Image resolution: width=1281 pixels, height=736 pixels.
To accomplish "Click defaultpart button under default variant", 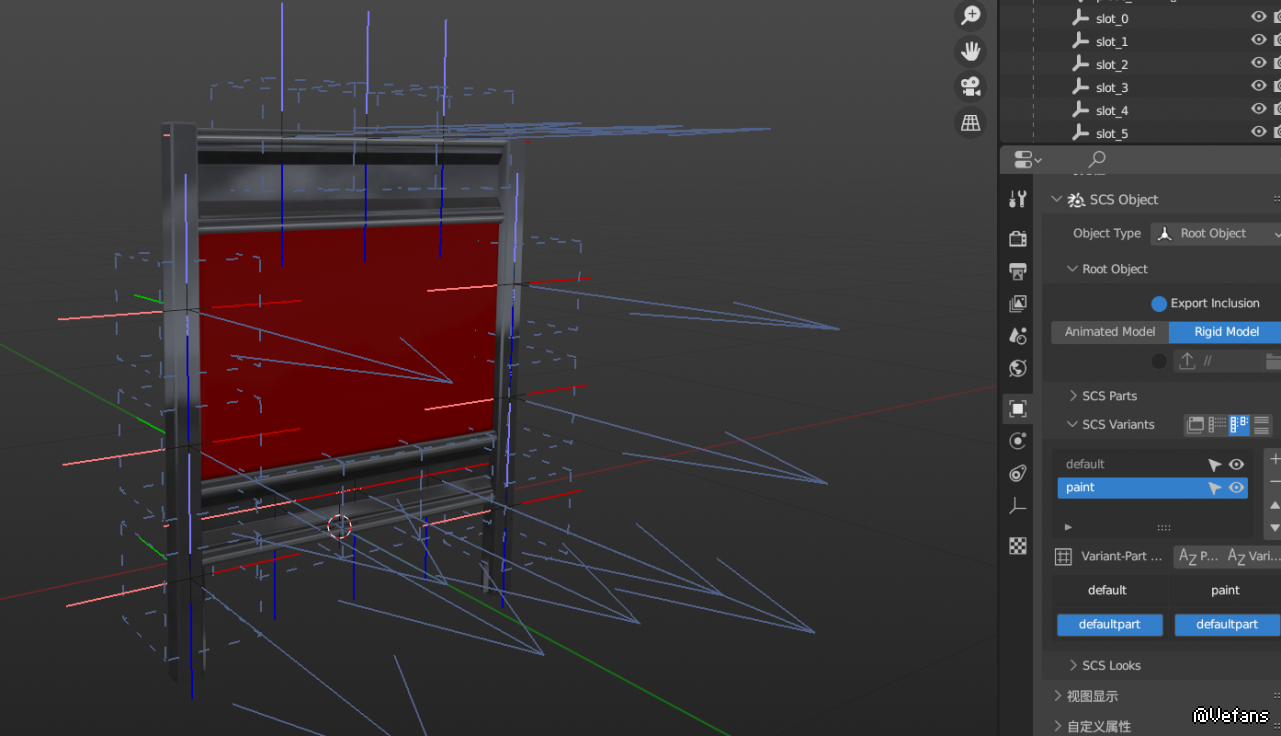I will [x=1109, y=624].
